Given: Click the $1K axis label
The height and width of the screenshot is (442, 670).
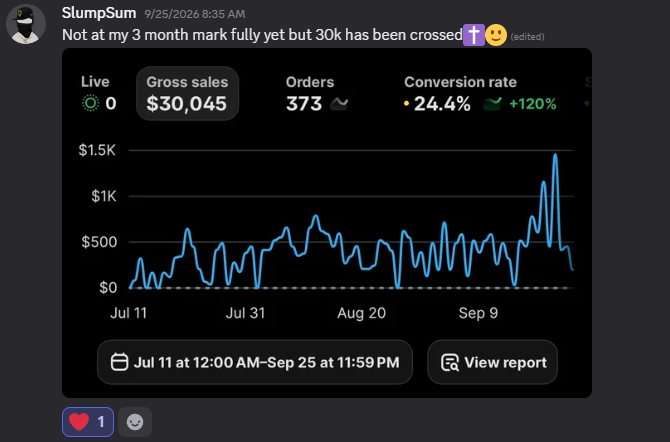Looking at the screenshot, I should [104, 196].
